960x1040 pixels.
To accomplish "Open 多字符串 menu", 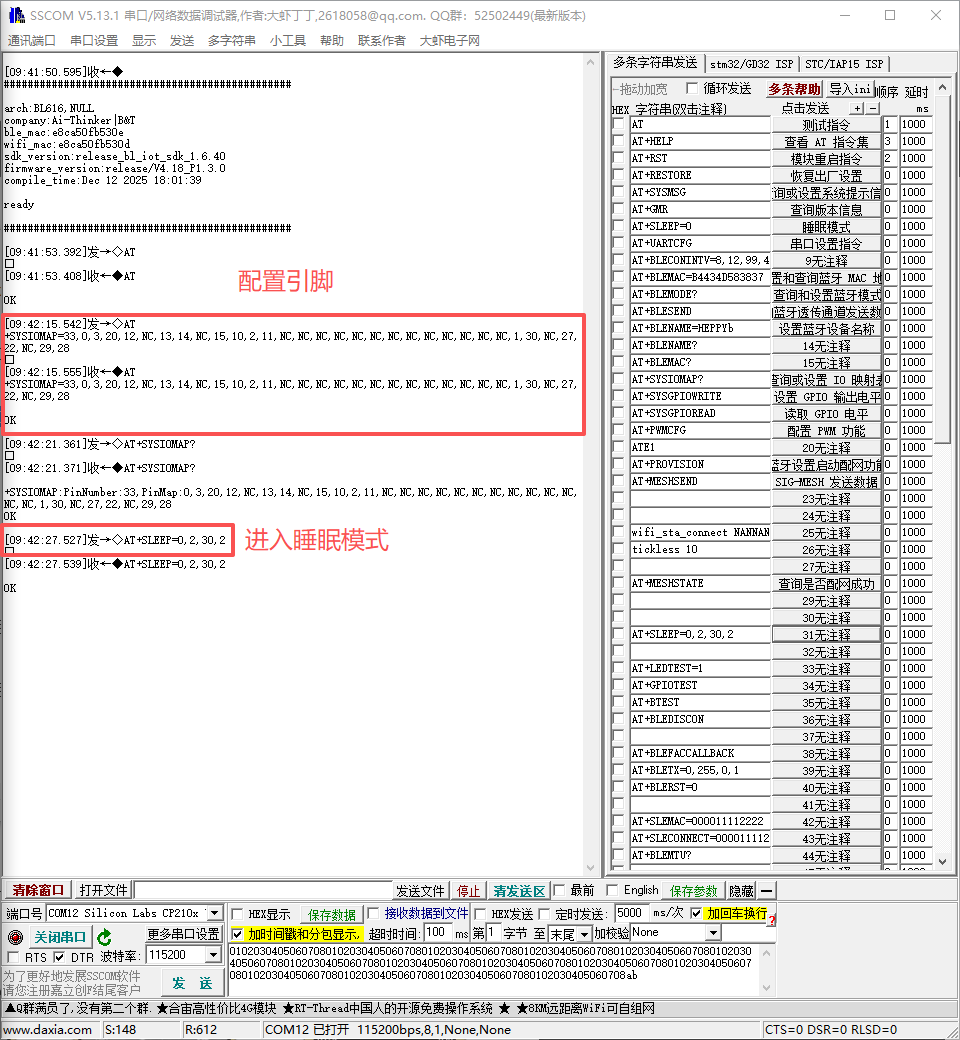I will tap(232, 40).
